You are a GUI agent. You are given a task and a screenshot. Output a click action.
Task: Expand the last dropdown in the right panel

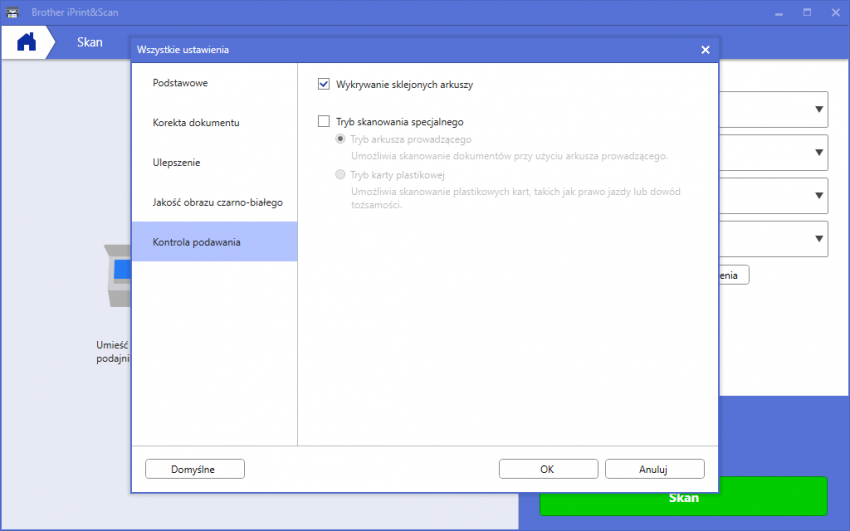(819, 238)
